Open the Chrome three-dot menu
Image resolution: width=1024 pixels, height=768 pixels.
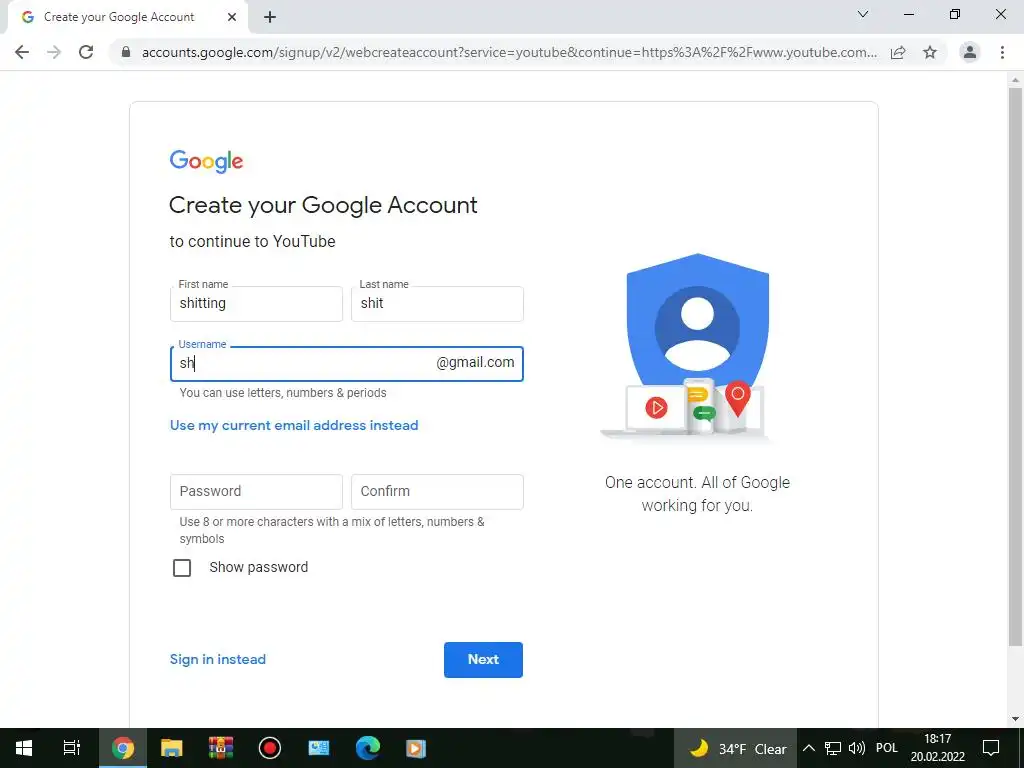coord(1002,52)
